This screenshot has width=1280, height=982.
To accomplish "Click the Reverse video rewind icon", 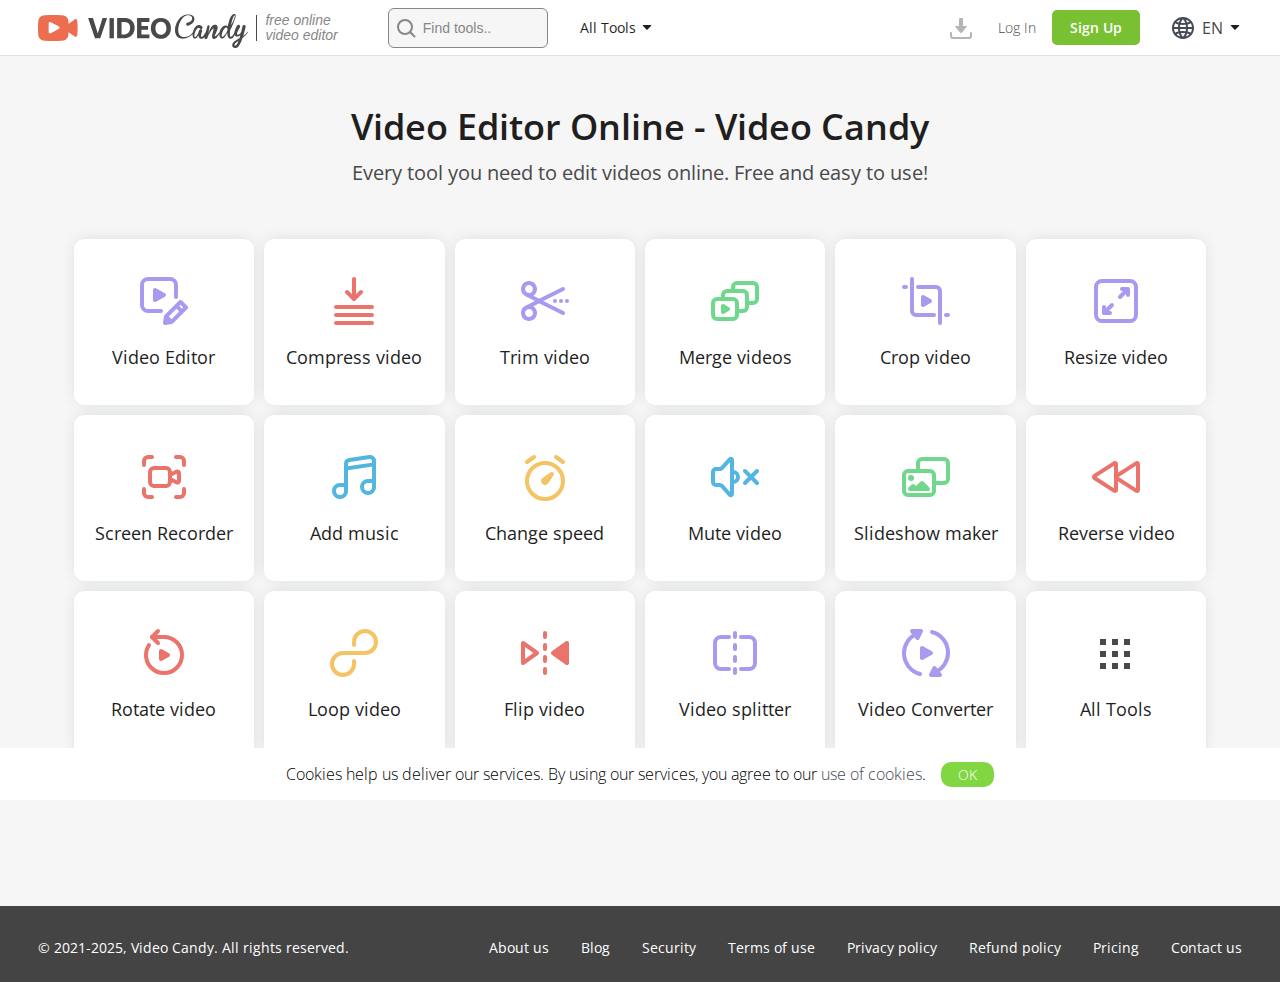I will click(x=1116, y=477).
